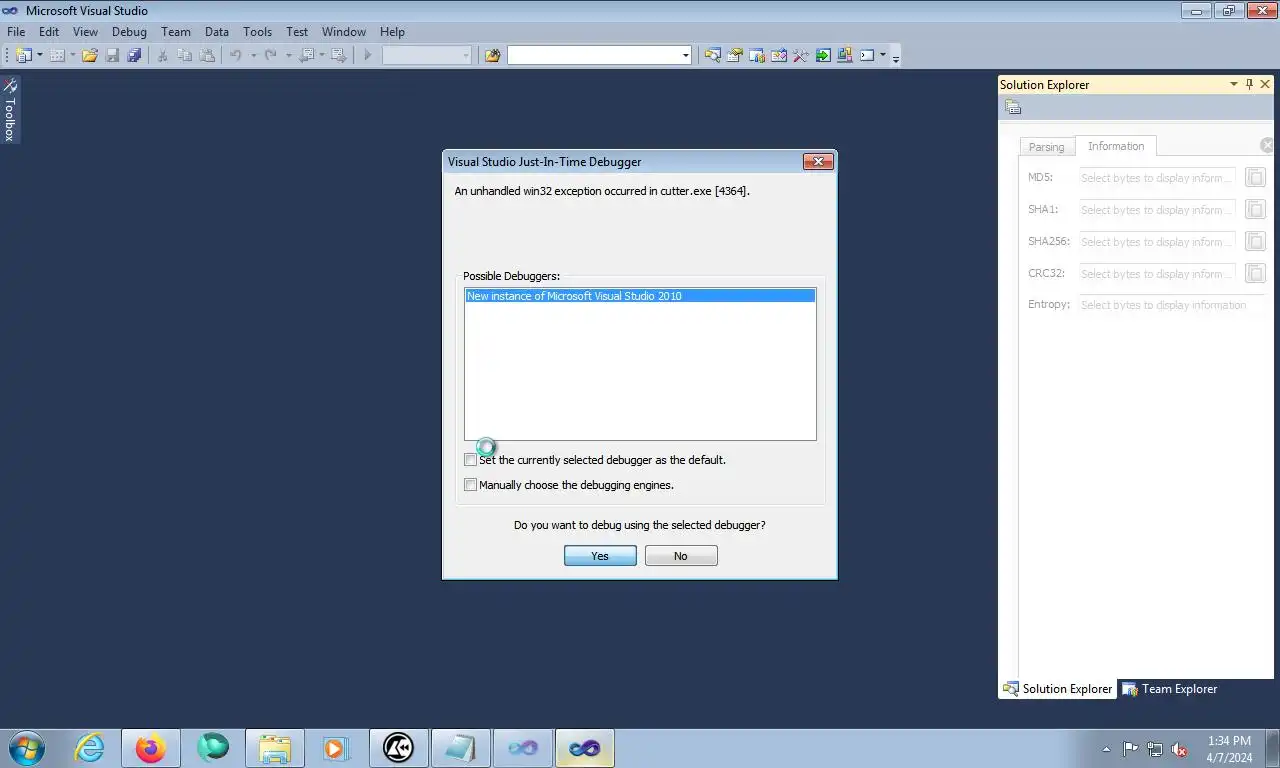Open the Toolbox wrench toolbar icon
The image size is (1280, 768).
(801, 56)
